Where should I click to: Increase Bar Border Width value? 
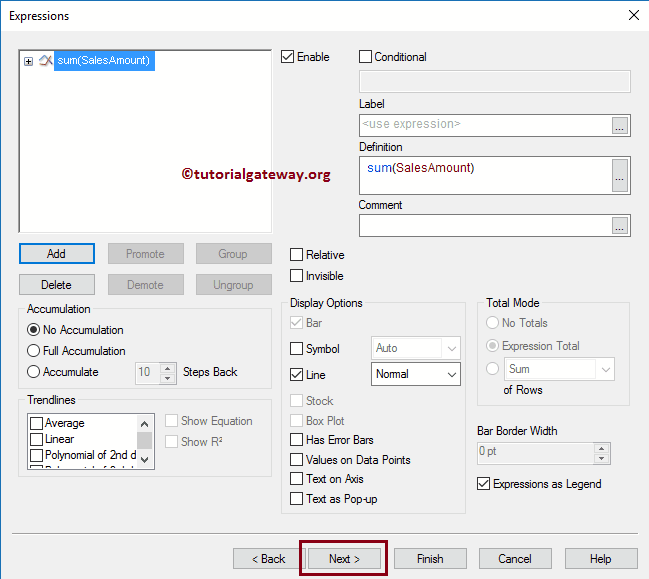601,448
